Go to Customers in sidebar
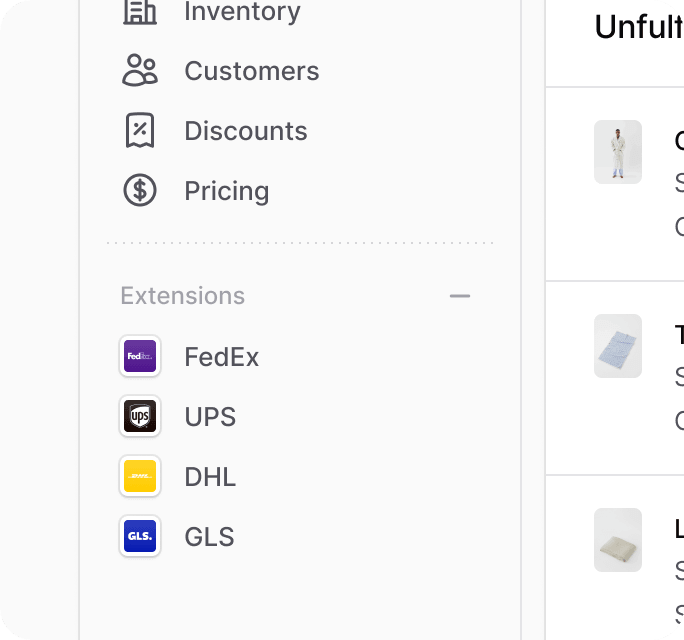The image size is (684, 640). 252,71
